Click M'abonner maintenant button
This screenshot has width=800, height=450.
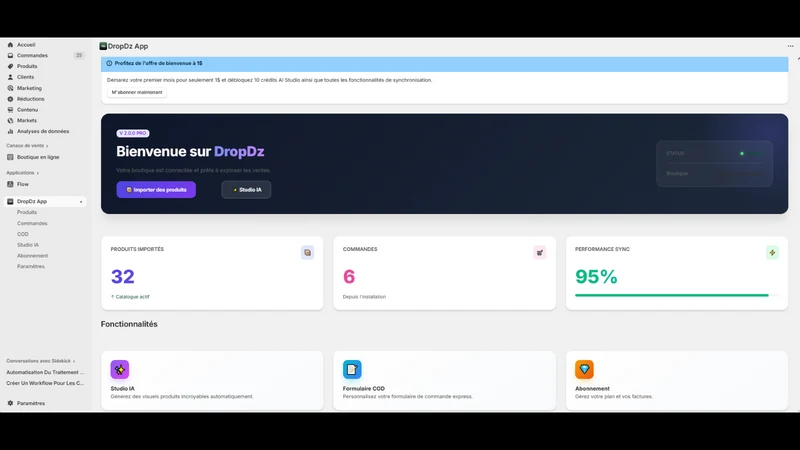[x=137, y=92]
